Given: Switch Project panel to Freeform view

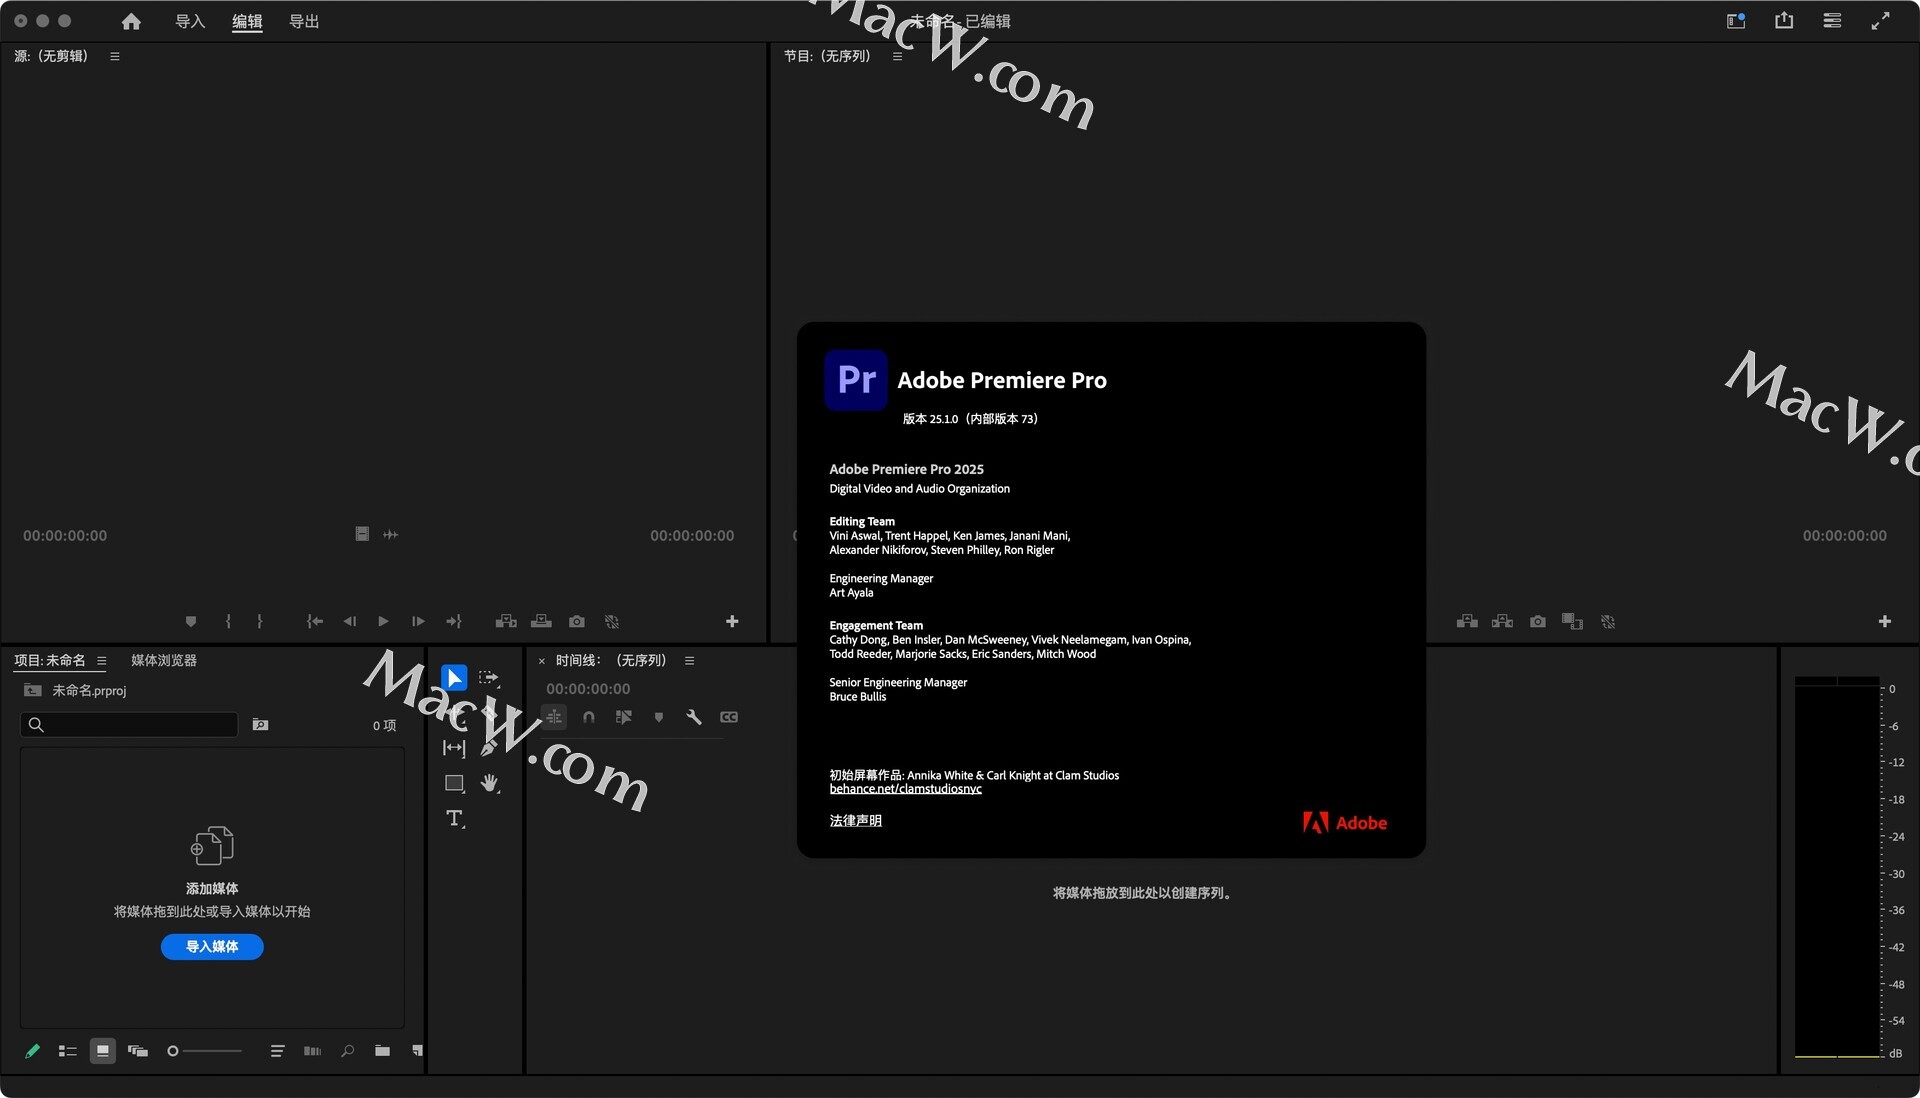Looking at the screenshot, I should coord(138,1050).
